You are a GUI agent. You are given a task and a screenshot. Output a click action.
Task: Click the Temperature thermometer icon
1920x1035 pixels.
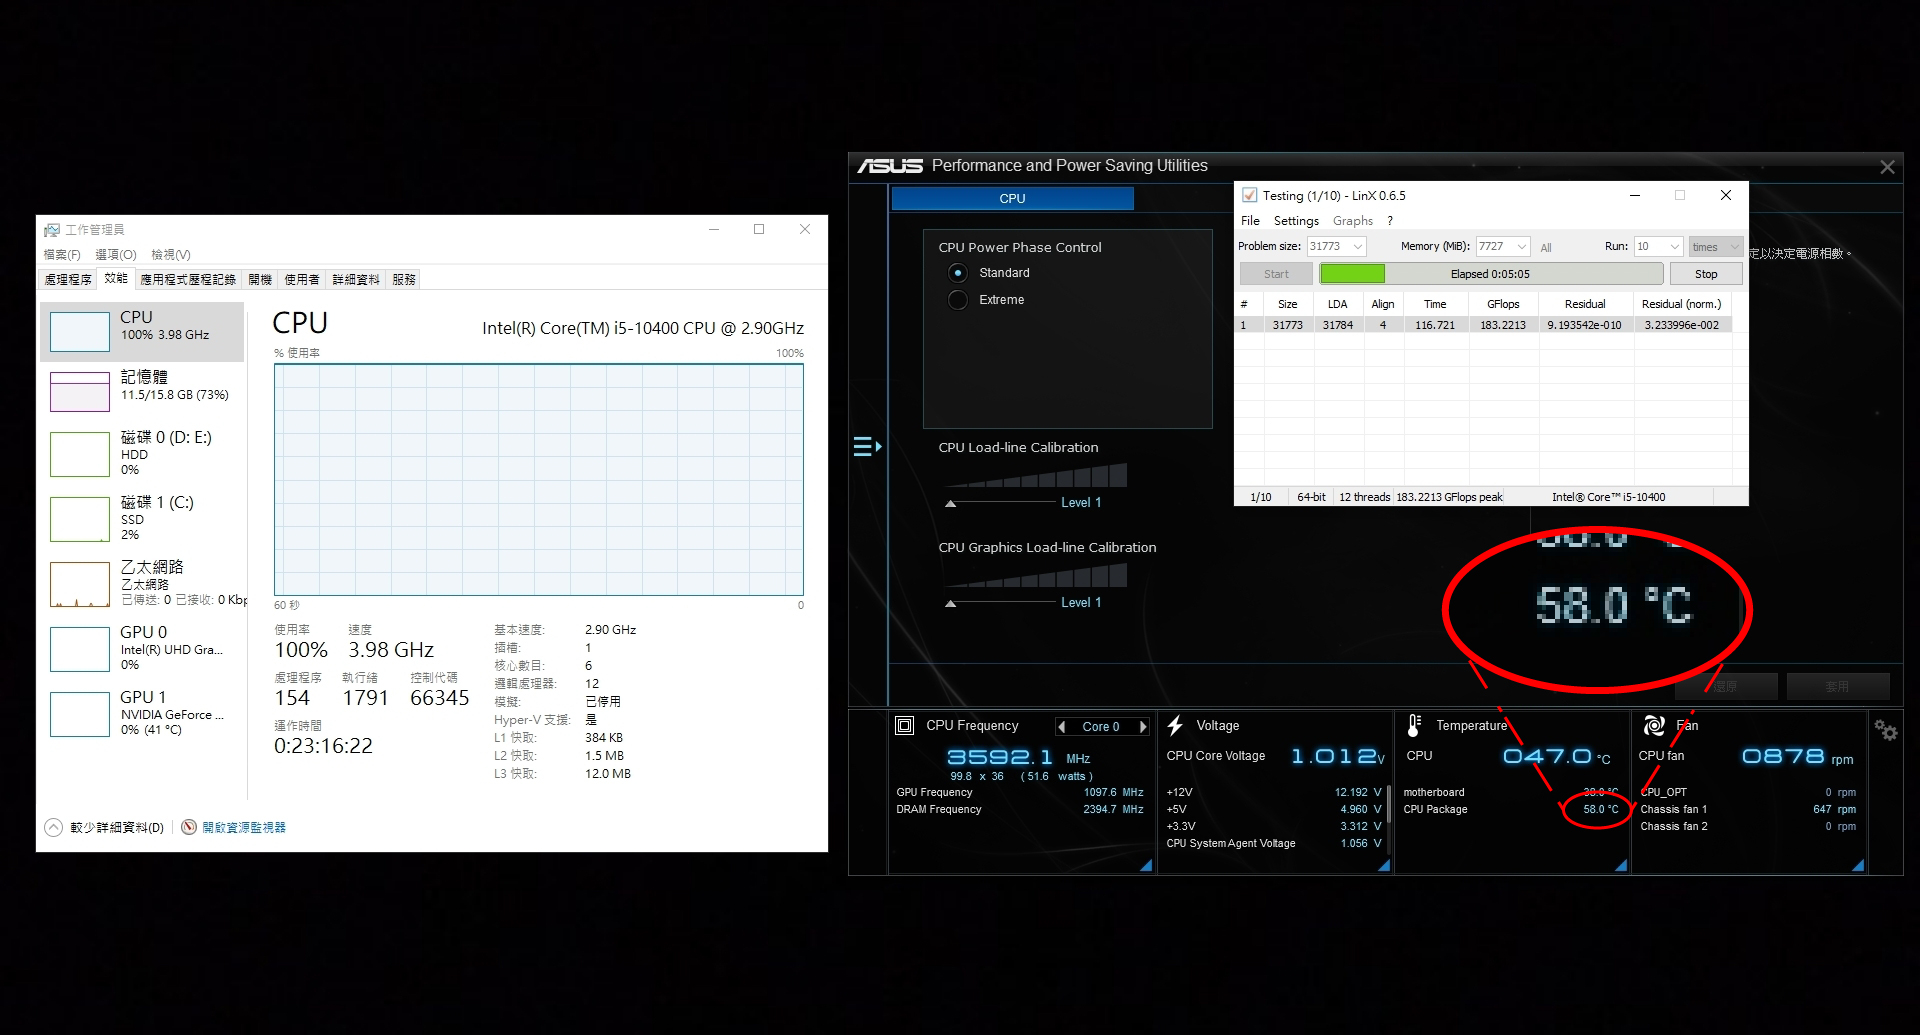1414,725
